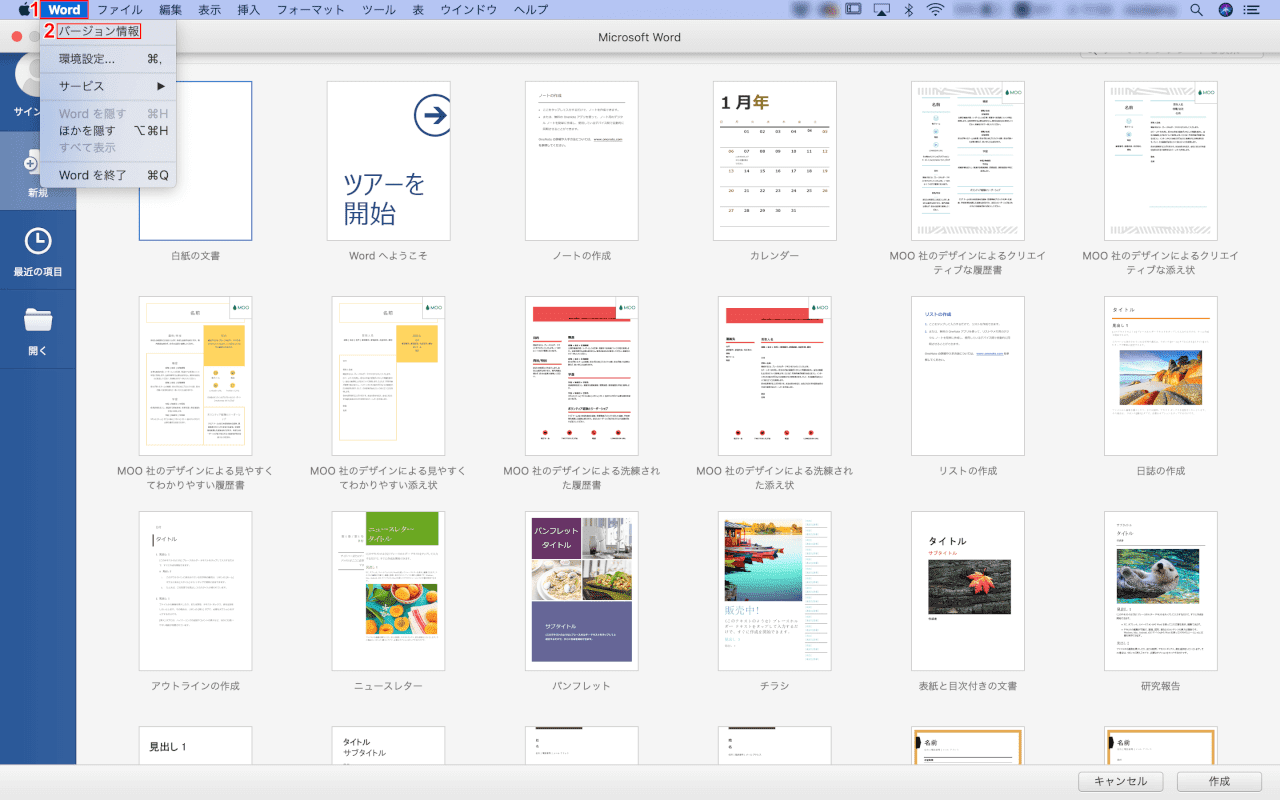Open the 挿入 menu
Image resolution: width=1280 pixels, height=800 pixels.
click(249, 9)
